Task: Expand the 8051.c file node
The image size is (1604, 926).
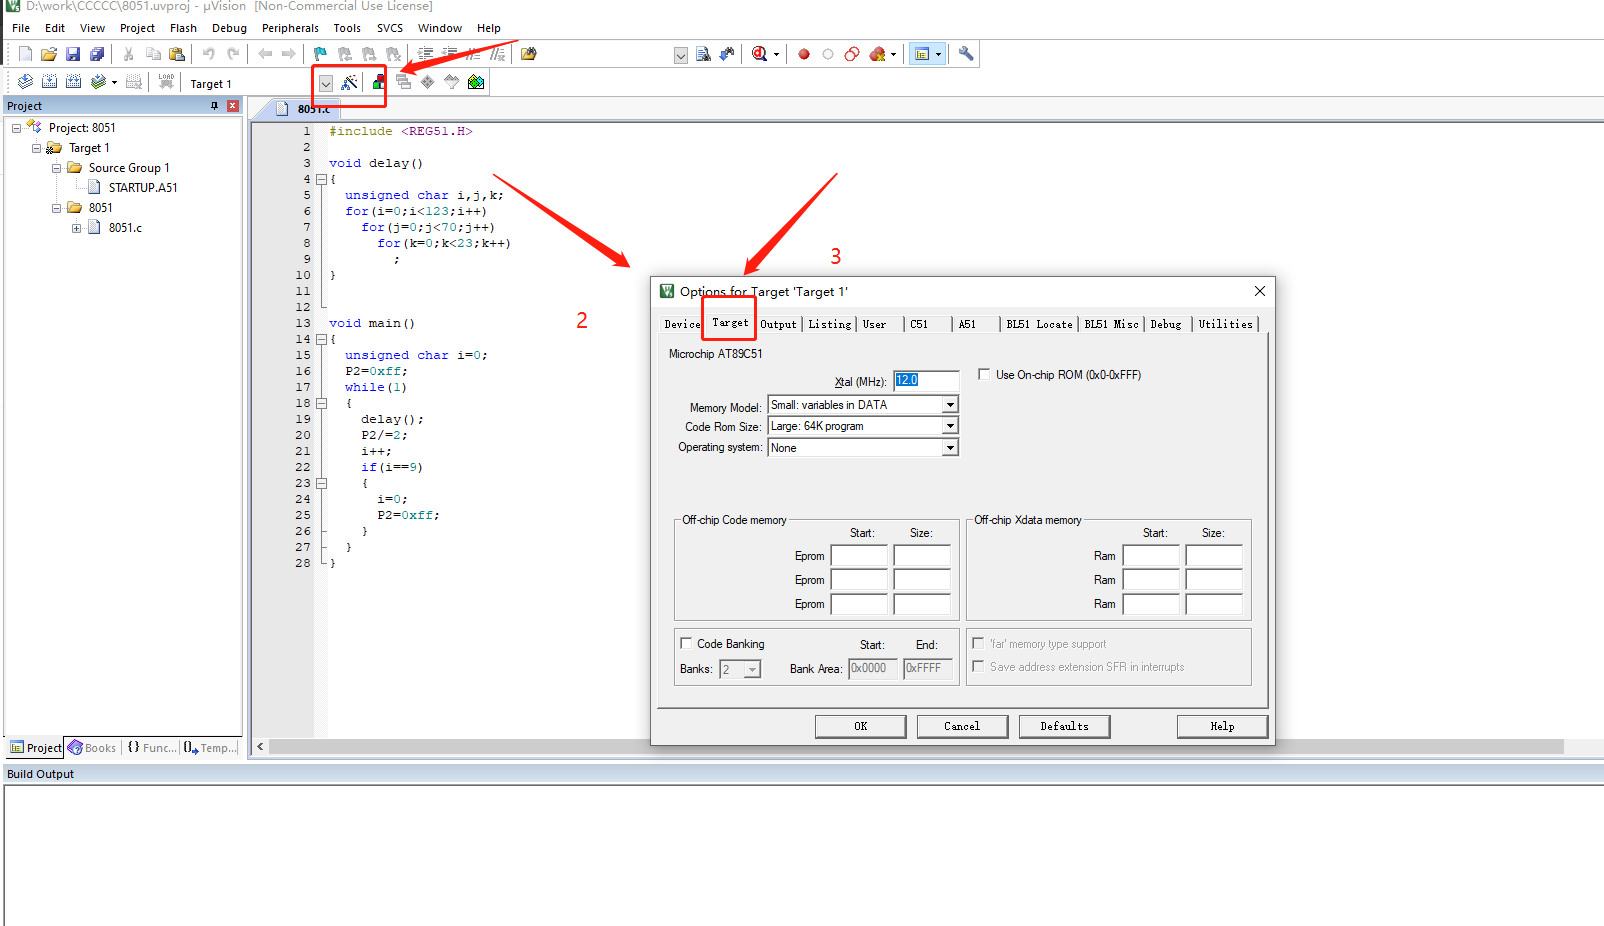Action: coord(77,228)
